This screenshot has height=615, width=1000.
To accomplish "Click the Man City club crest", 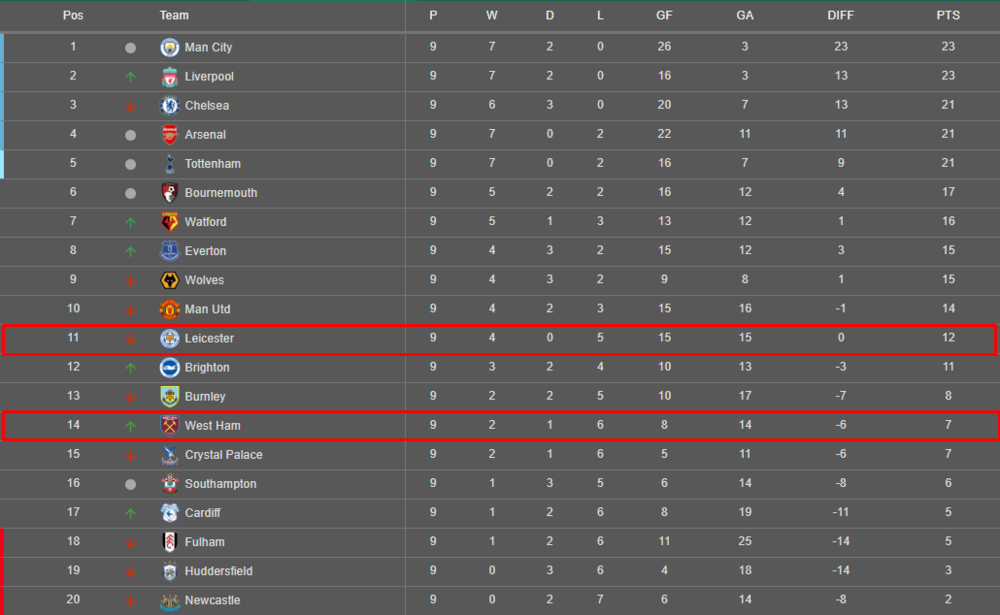I will click(x=169, y=47).
